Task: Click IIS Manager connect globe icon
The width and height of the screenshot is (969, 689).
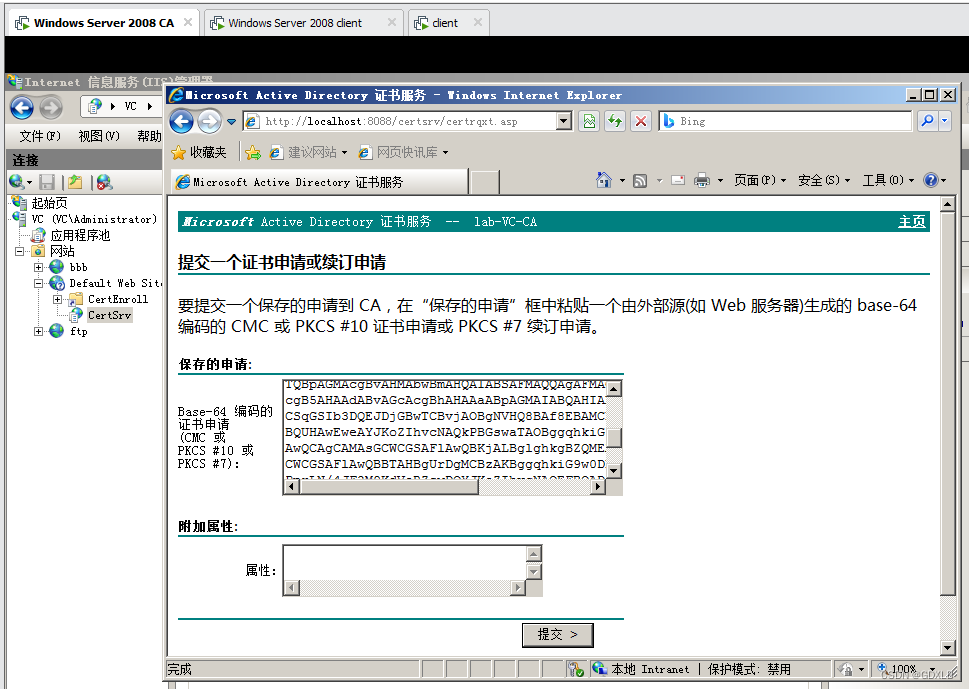Action: coord(16,182)
